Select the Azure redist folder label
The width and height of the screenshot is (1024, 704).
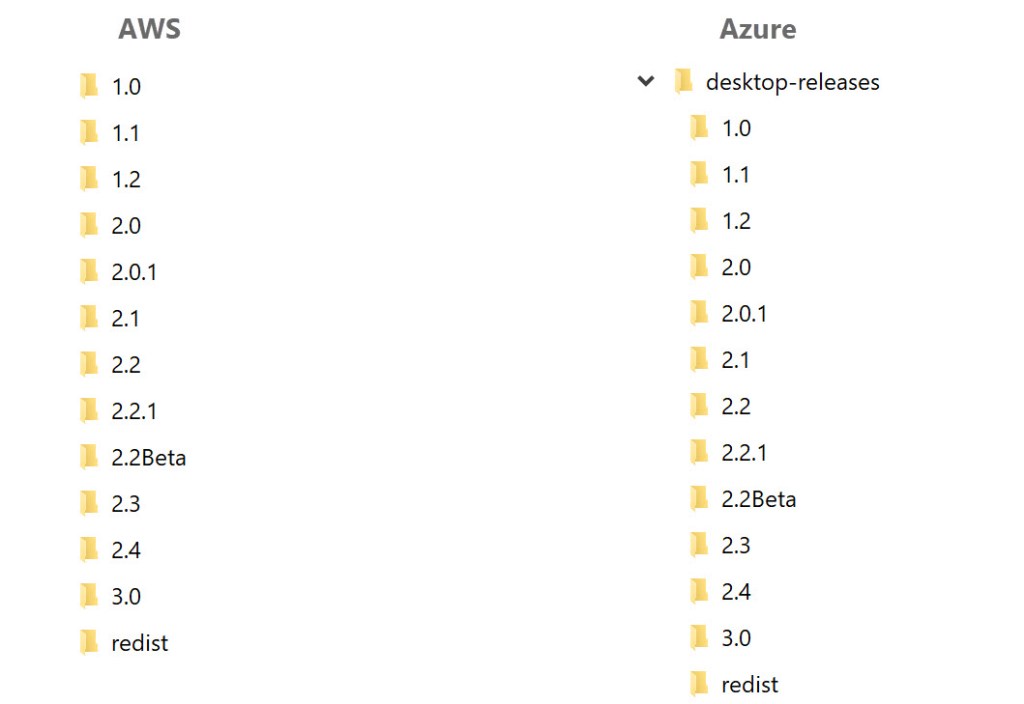[750, 684]
